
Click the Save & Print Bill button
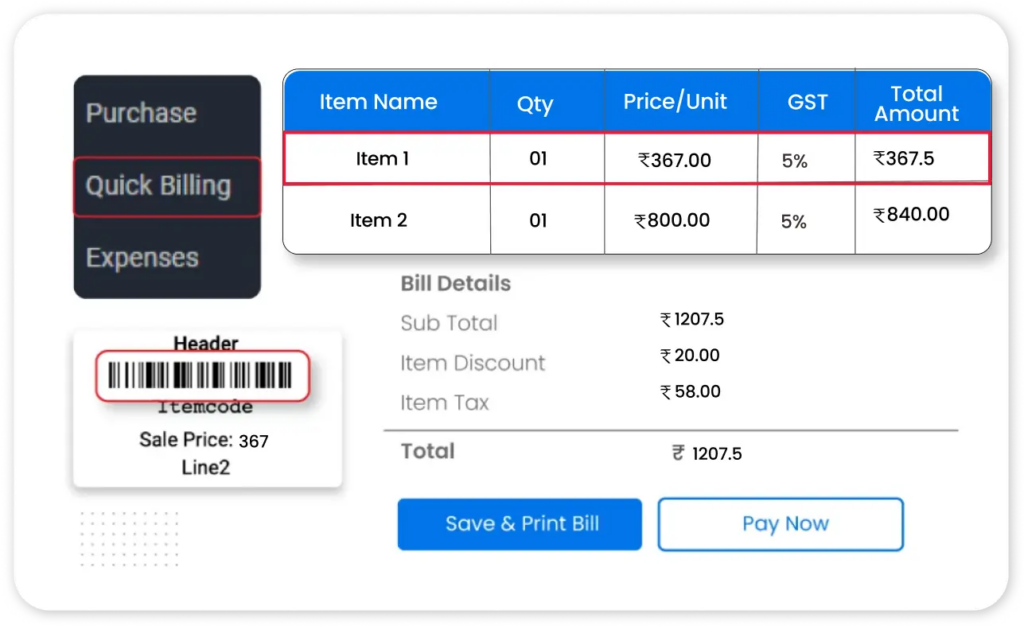pyautogui.click(x=519, y=524)
